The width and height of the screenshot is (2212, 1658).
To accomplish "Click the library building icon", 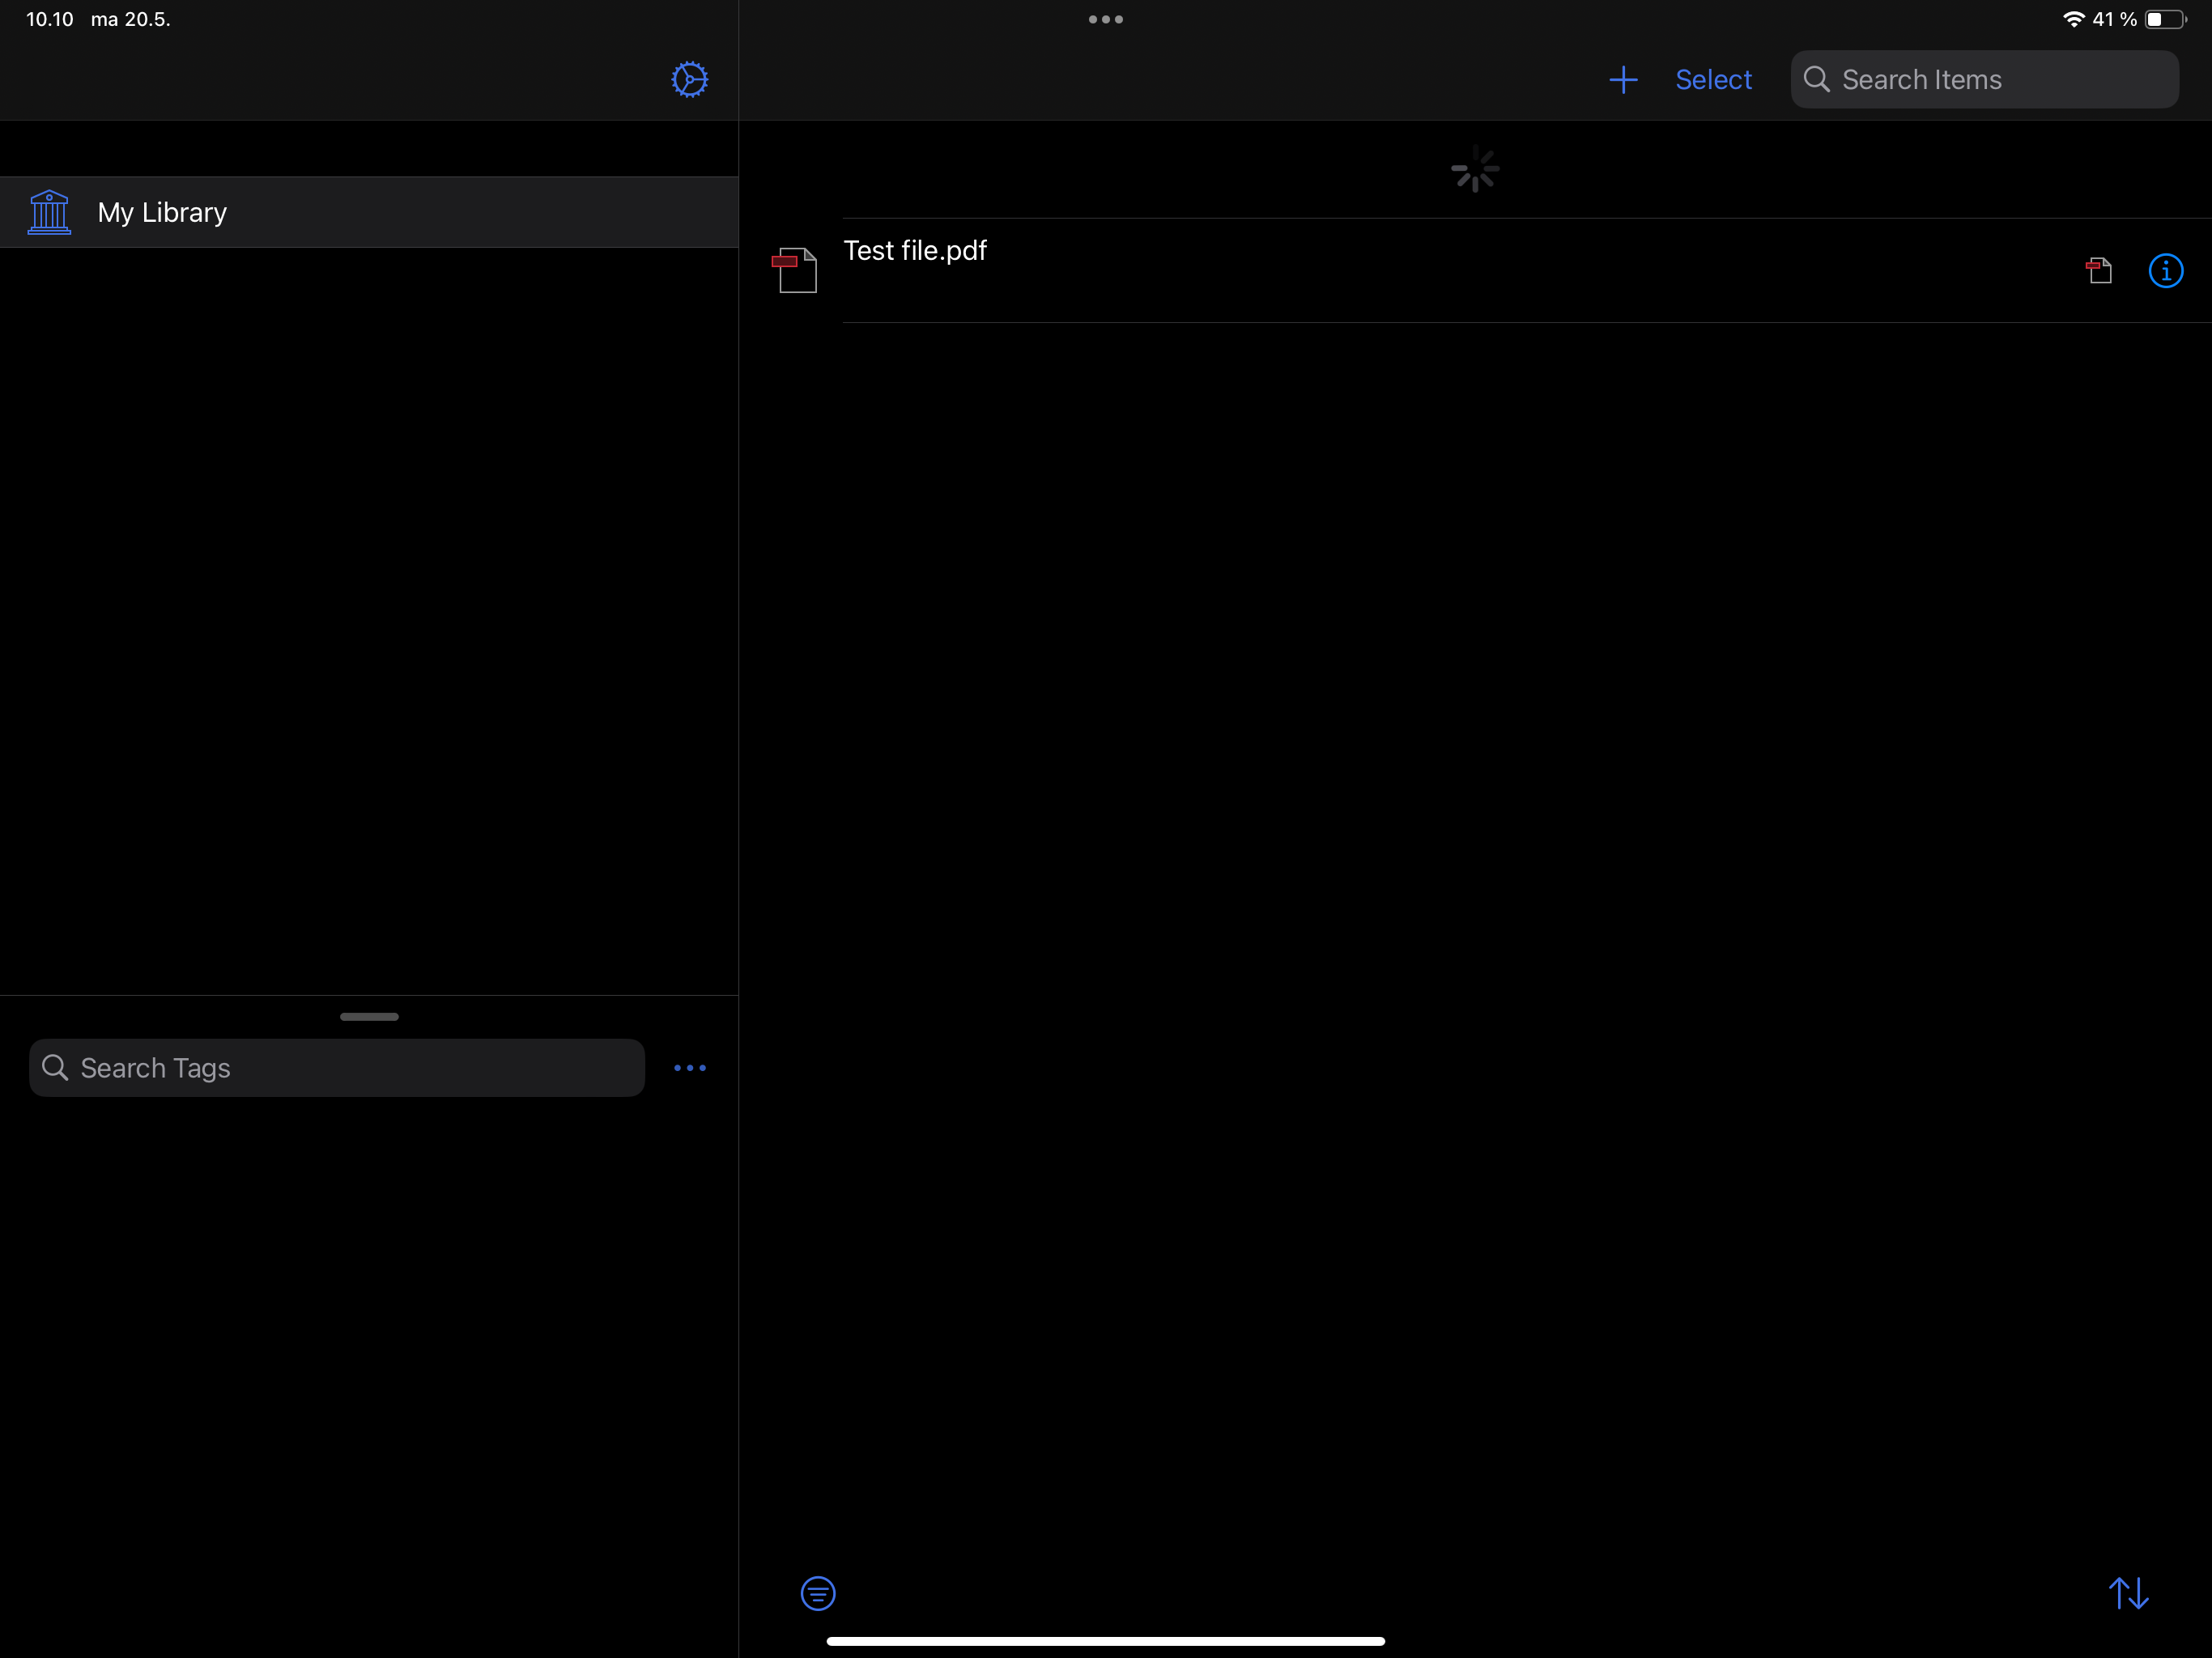I will pyautogui.click(x=49, y=212).
